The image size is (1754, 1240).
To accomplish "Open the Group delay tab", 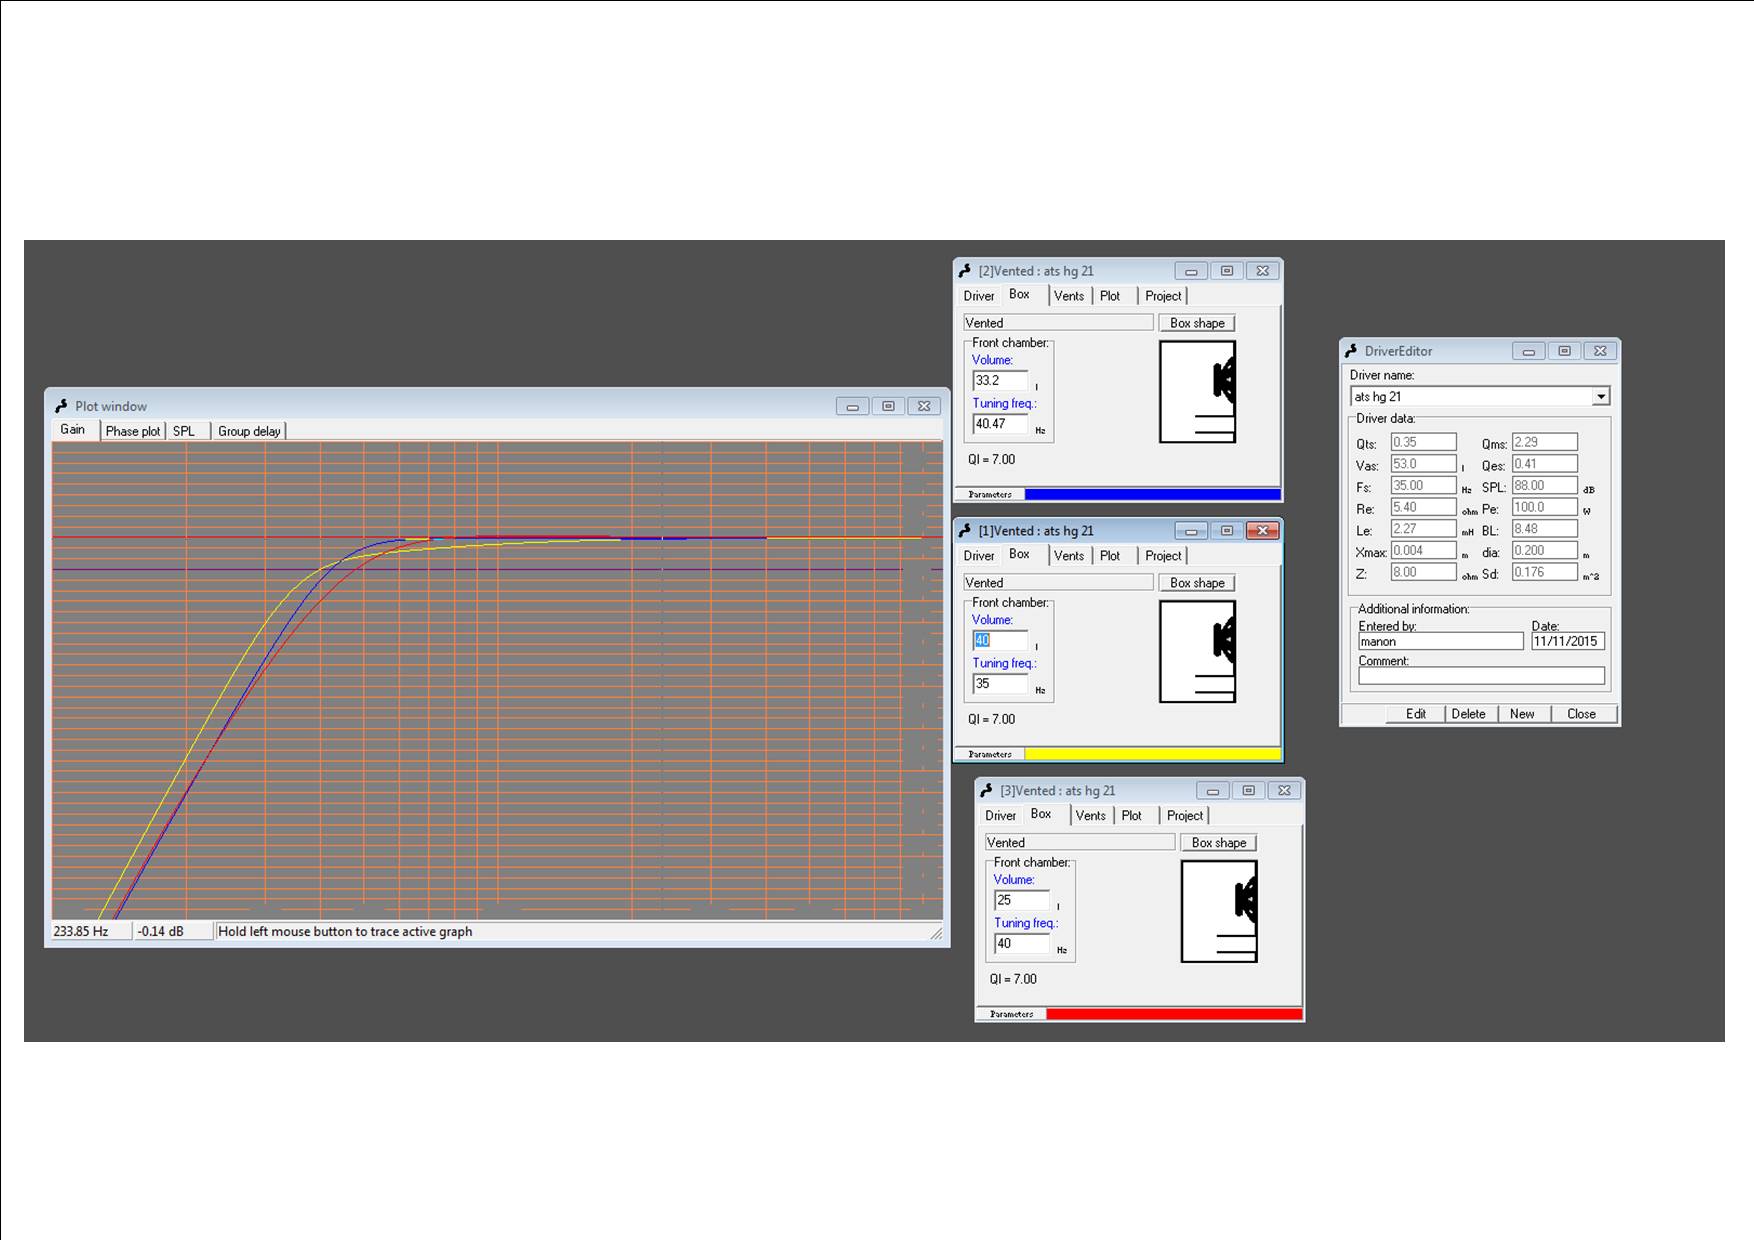I will click(x=249, y=431).
